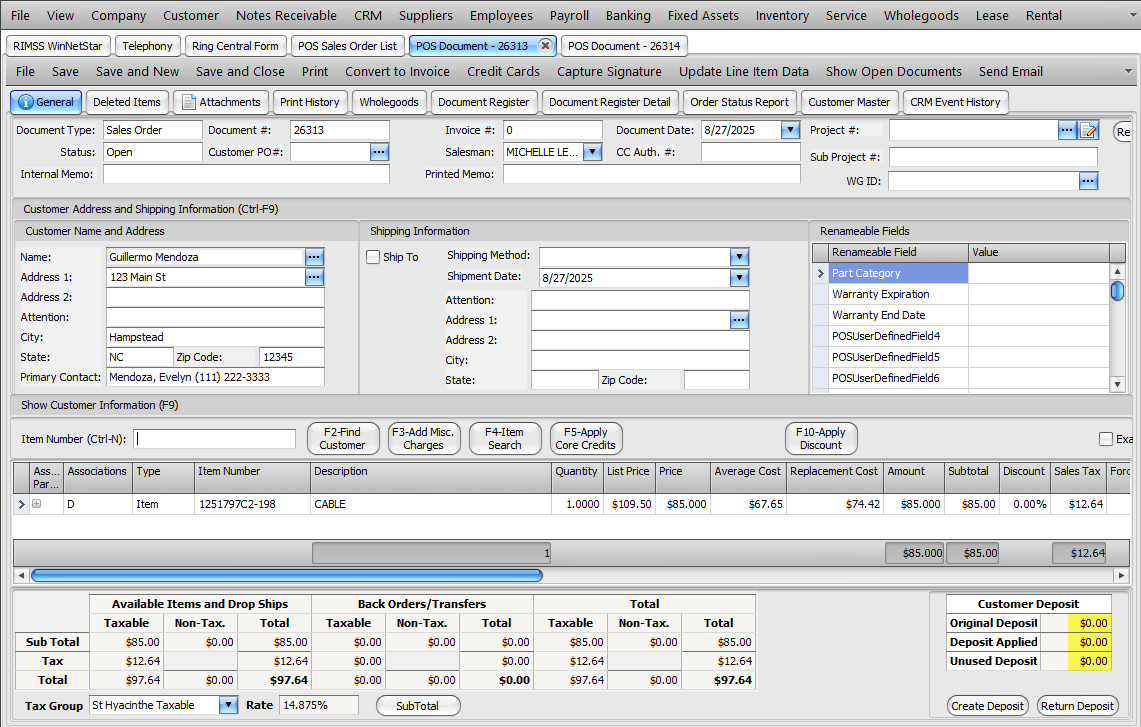This screenshot has width=1141, height=727.
Task: Enable the Ship To checkbox
Action: point(374,257)
